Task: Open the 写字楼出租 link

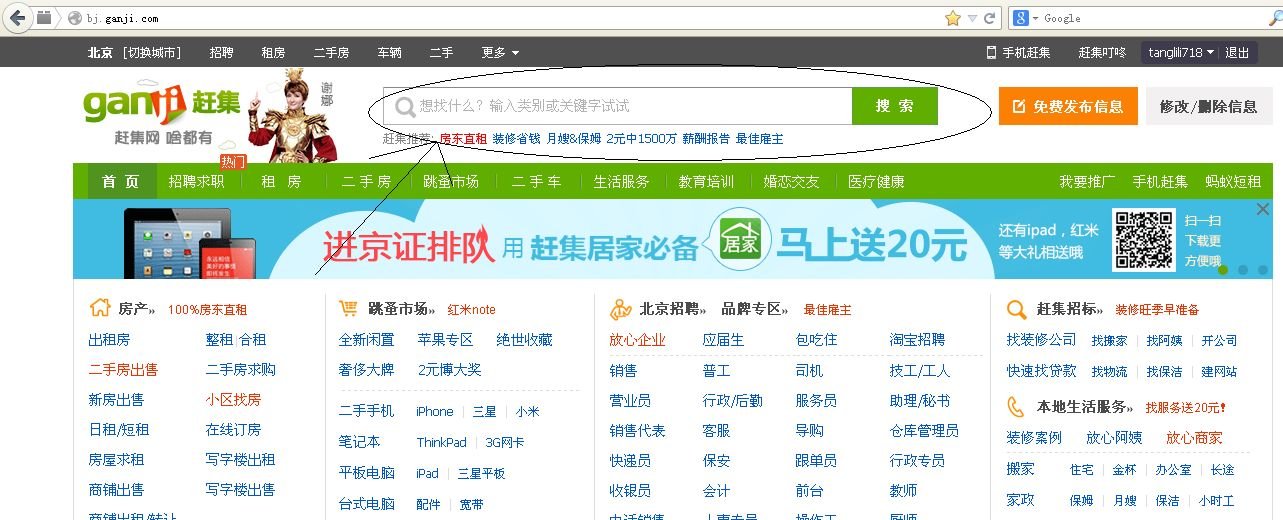Action: click(240, 460)
